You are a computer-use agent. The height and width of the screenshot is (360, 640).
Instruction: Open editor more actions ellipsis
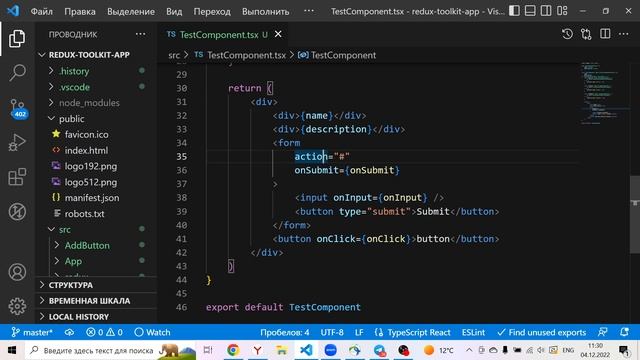click(x=624, y=34)
